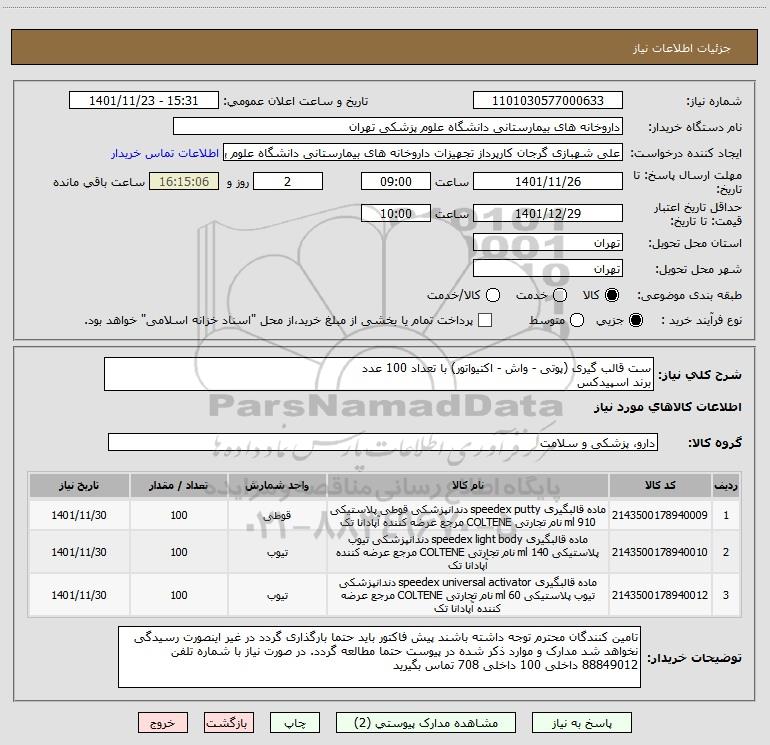Select the متوسط purchase type radio

[577, 320]
